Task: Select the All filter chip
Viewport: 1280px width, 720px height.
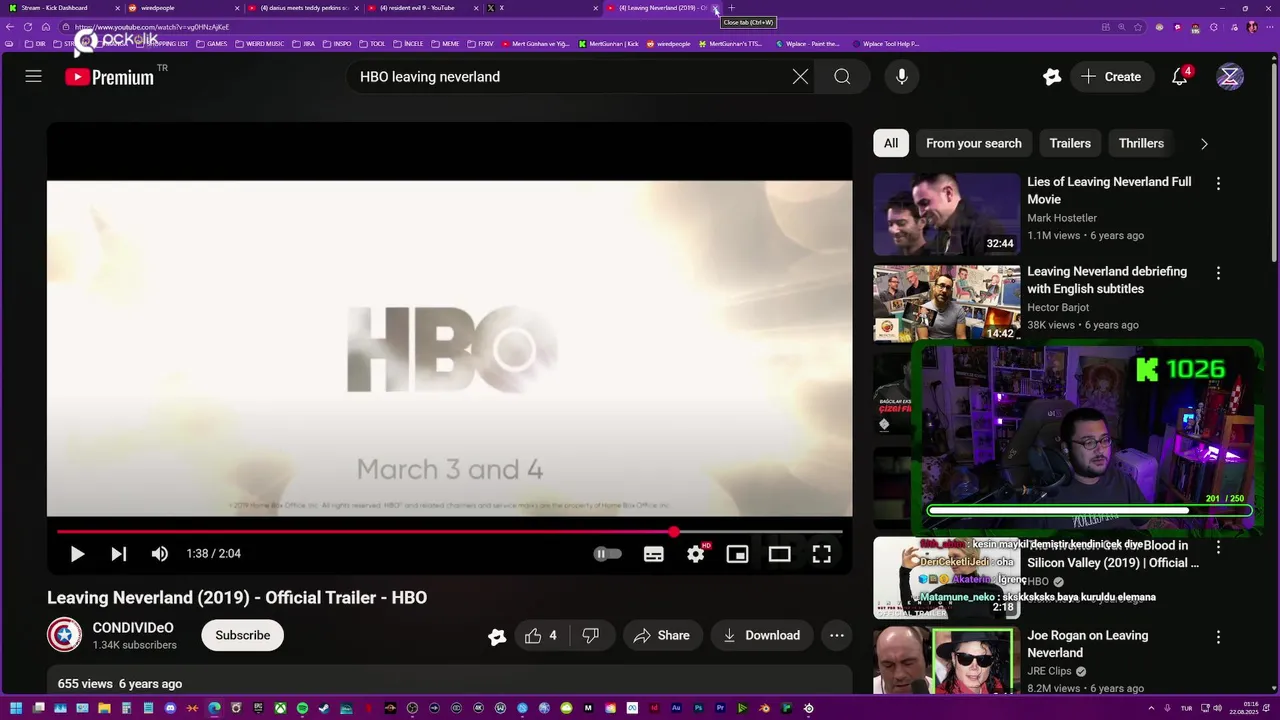Action: 890,143
